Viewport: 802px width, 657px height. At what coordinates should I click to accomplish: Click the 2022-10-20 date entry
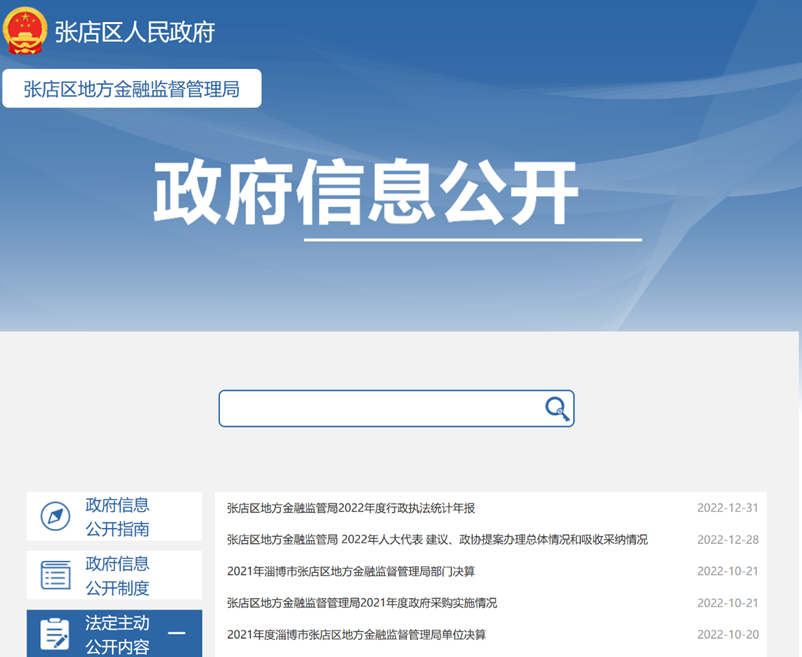[727, 635]
